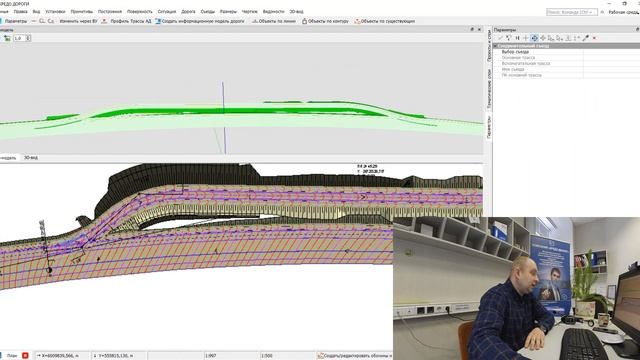This screenshot has width=640, height=360.
Task: Open vertical Параметры side tab
Action: 489,127
